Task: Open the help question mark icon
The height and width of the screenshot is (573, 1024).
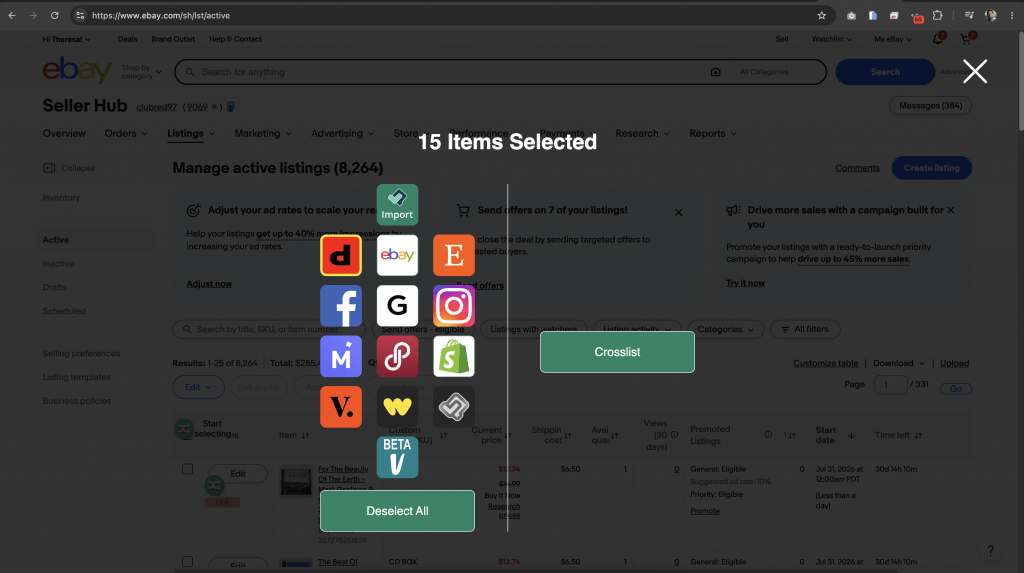Action: pyautogui.click(x=990, y=550)
